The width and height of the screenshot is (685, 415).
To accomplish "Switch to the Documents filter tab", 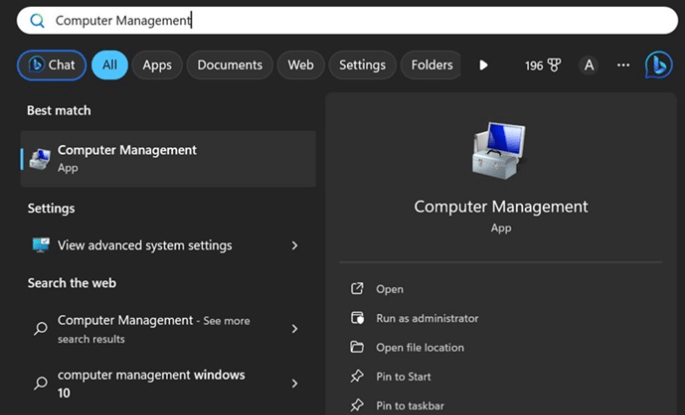I will [x=229, y=65].
